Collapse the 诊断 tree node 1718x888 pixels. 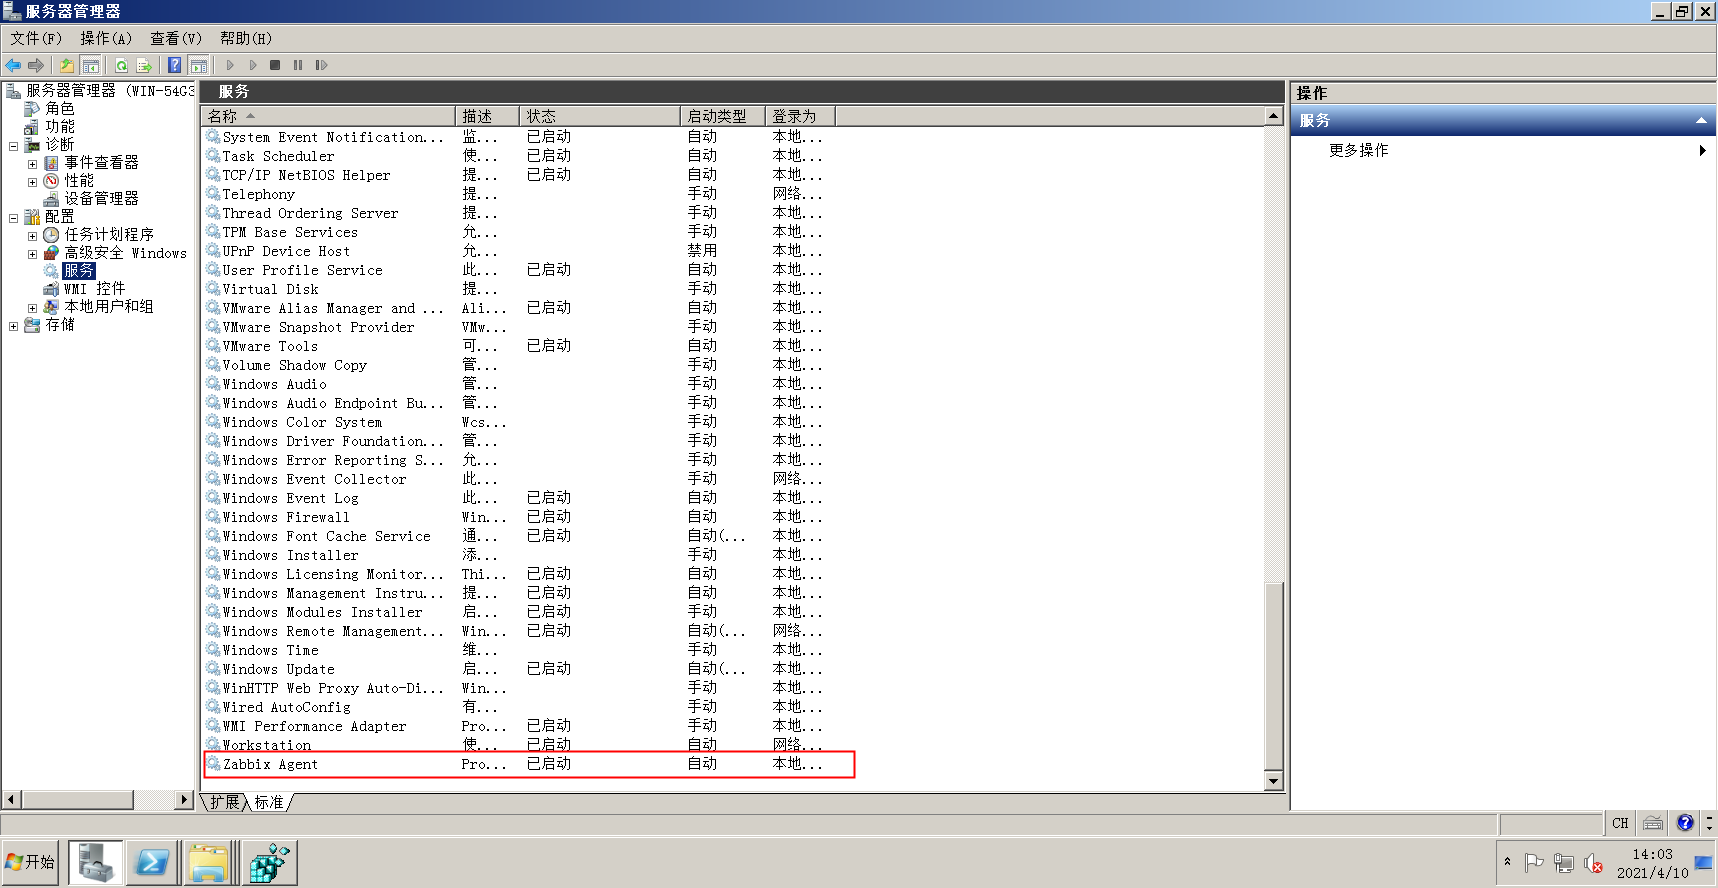point(14,145)
